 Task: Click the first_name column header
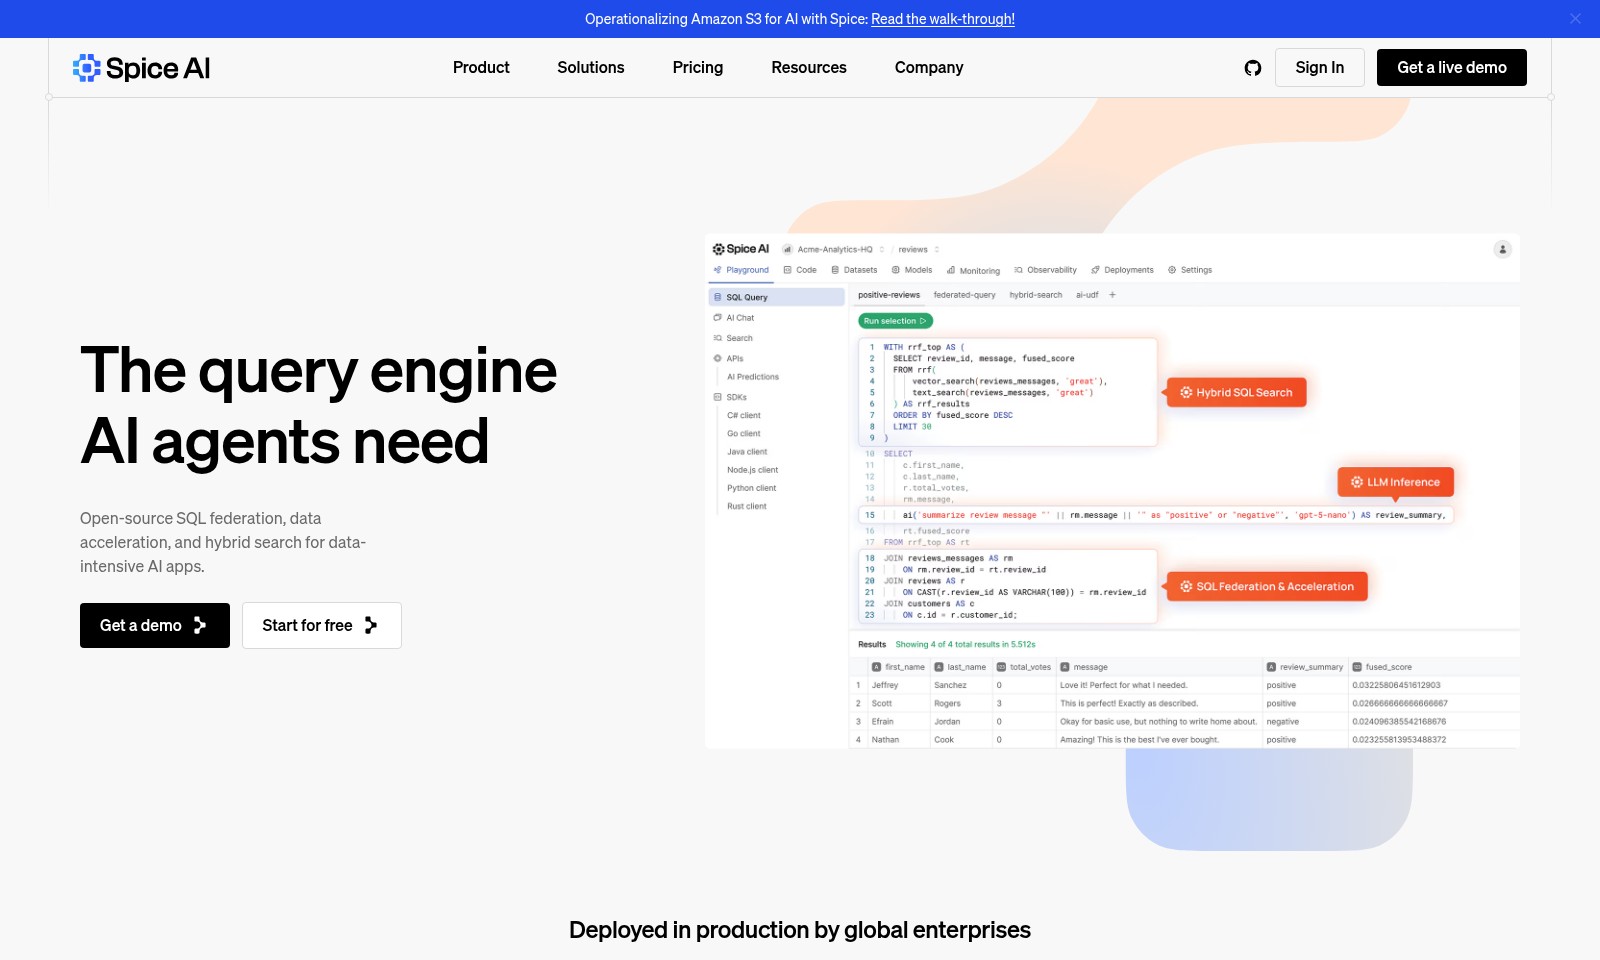click(898, 667)
